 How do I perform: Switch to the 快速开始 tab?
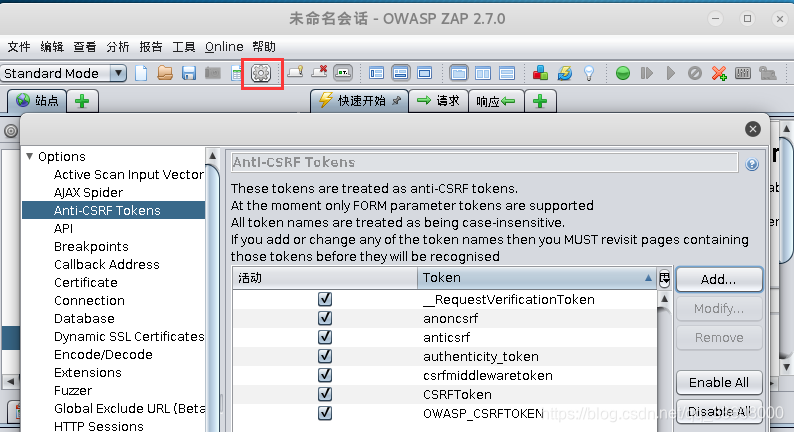click(x=359, y=101)
